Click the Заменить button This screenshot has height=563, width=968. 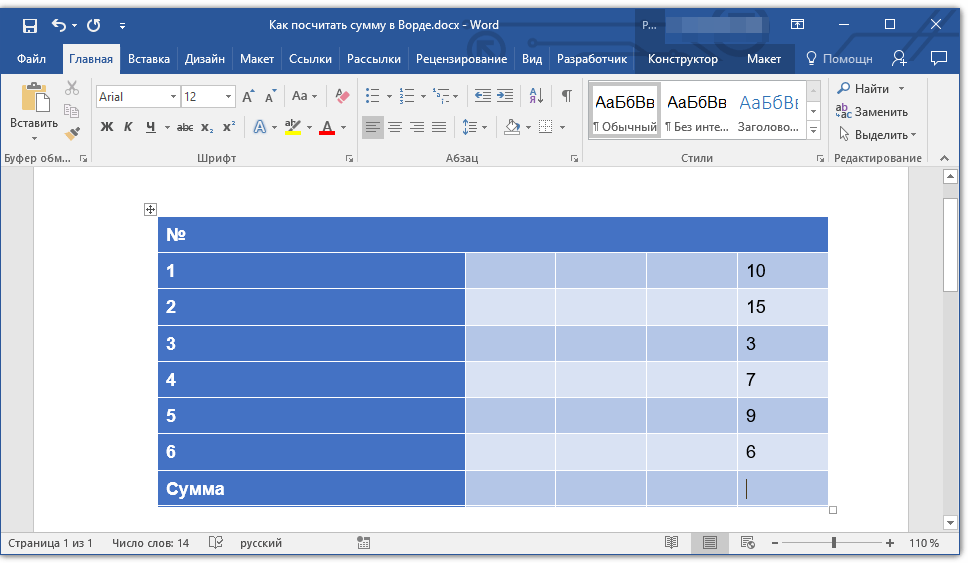click(872, 112)
